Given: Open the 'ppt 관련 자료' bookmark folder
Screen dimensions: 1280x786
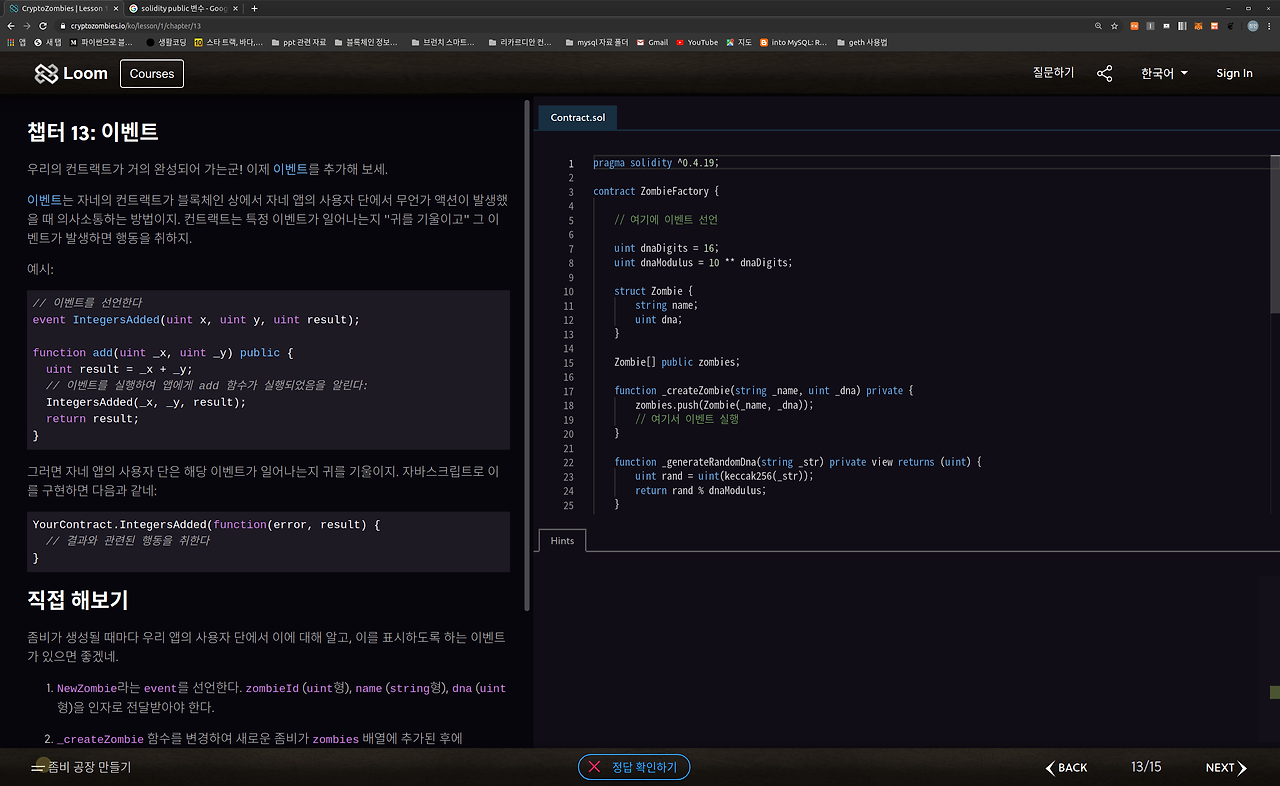Looking at the screenshot, I should click(x=298, y=42).
